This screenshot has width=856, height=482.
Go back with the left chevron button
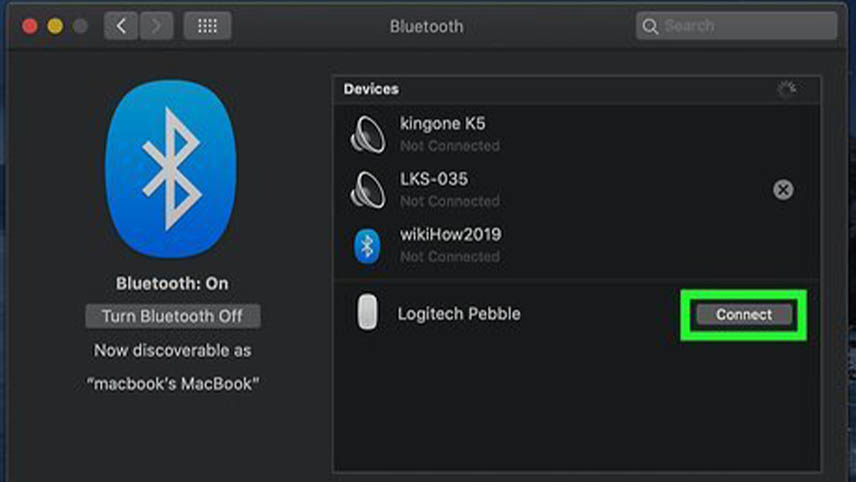coord(121,26)
